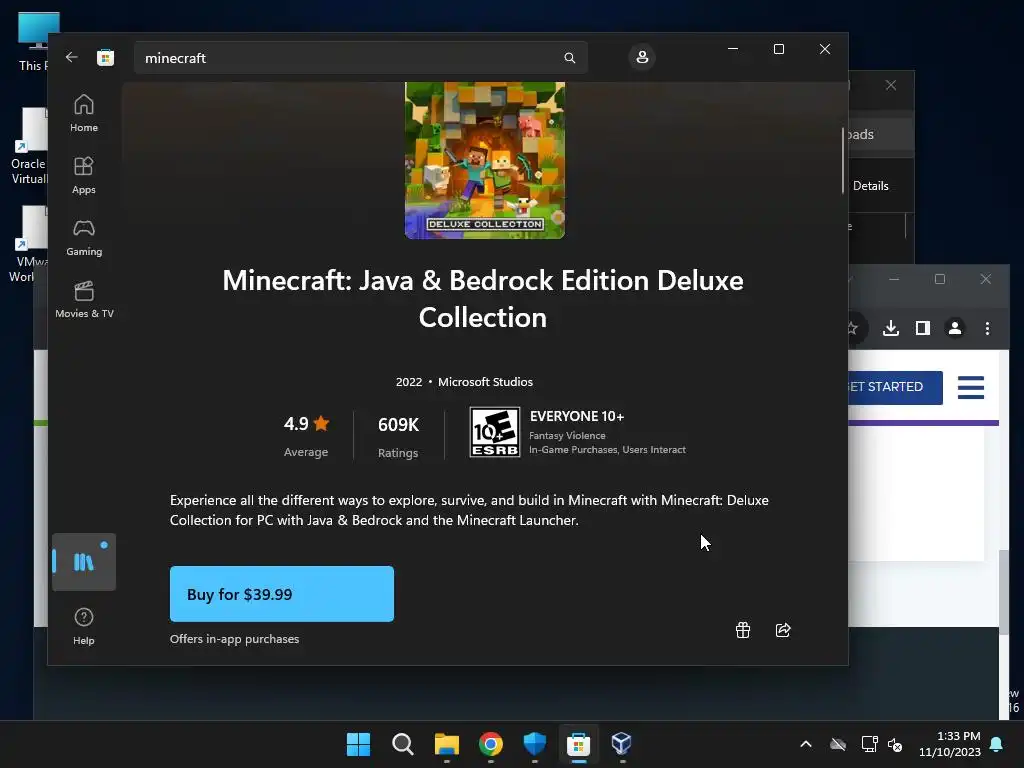This screenshot has width=1024, height=768.
Task: Select the Oracle VirtualBox desktop shortcut
Action: point(29,147)
